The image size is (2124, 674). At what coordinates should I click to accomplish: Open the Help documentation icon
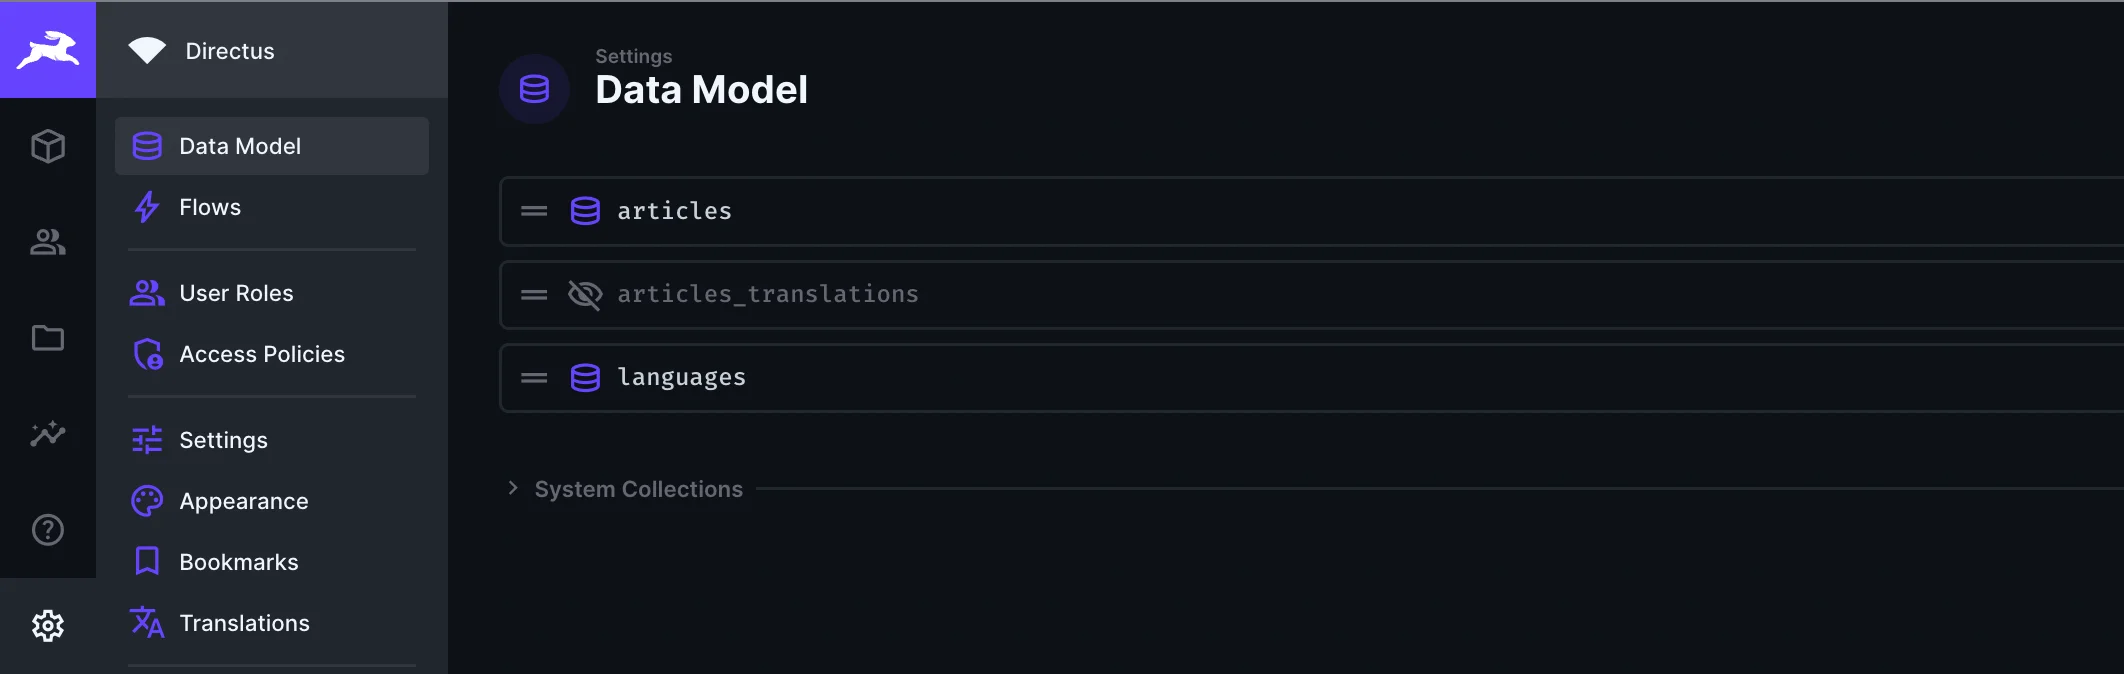48,530
